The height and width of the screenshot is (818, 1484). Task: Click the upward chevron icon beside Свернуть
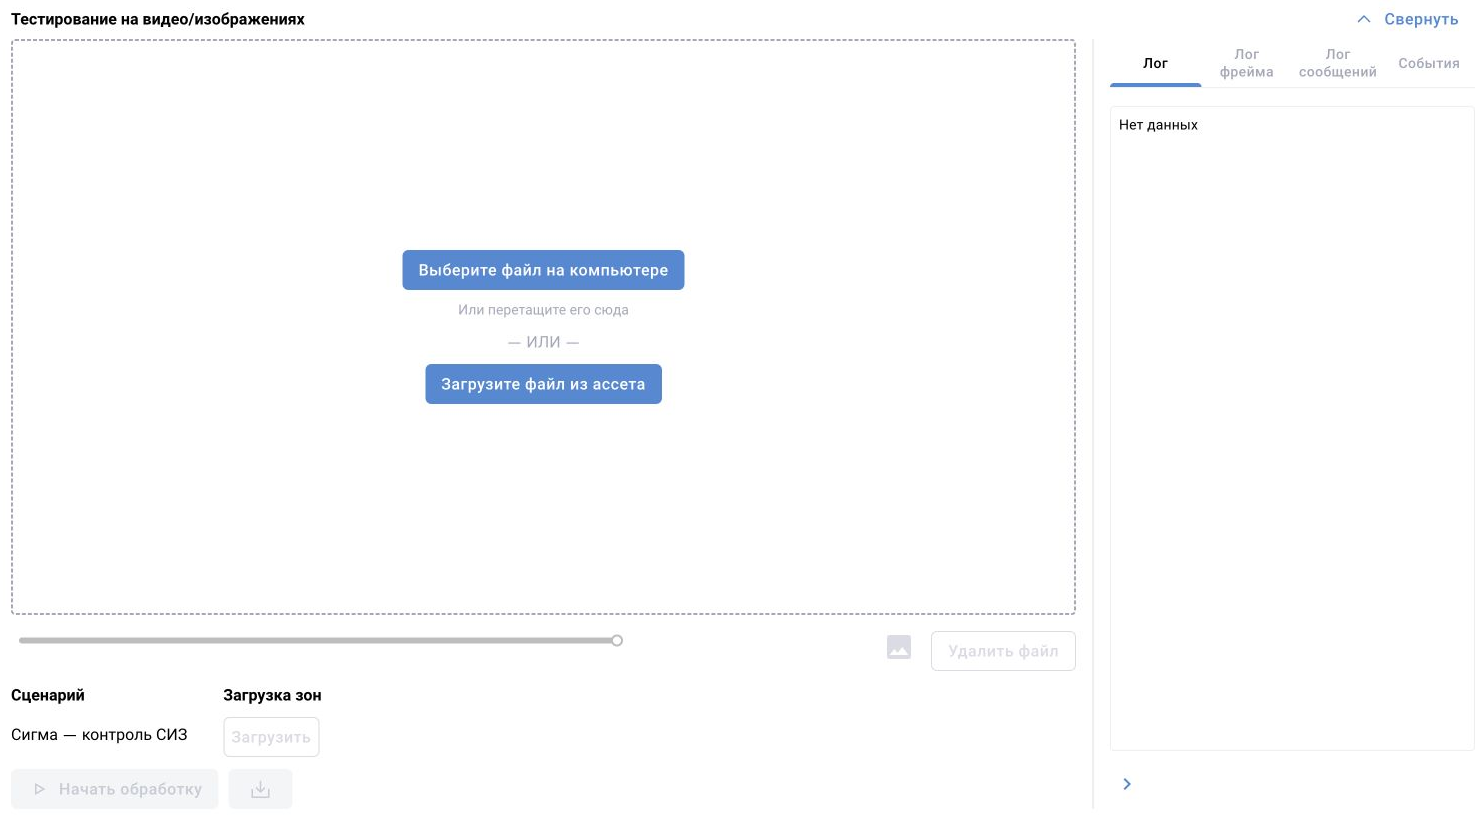point(1364,19)
